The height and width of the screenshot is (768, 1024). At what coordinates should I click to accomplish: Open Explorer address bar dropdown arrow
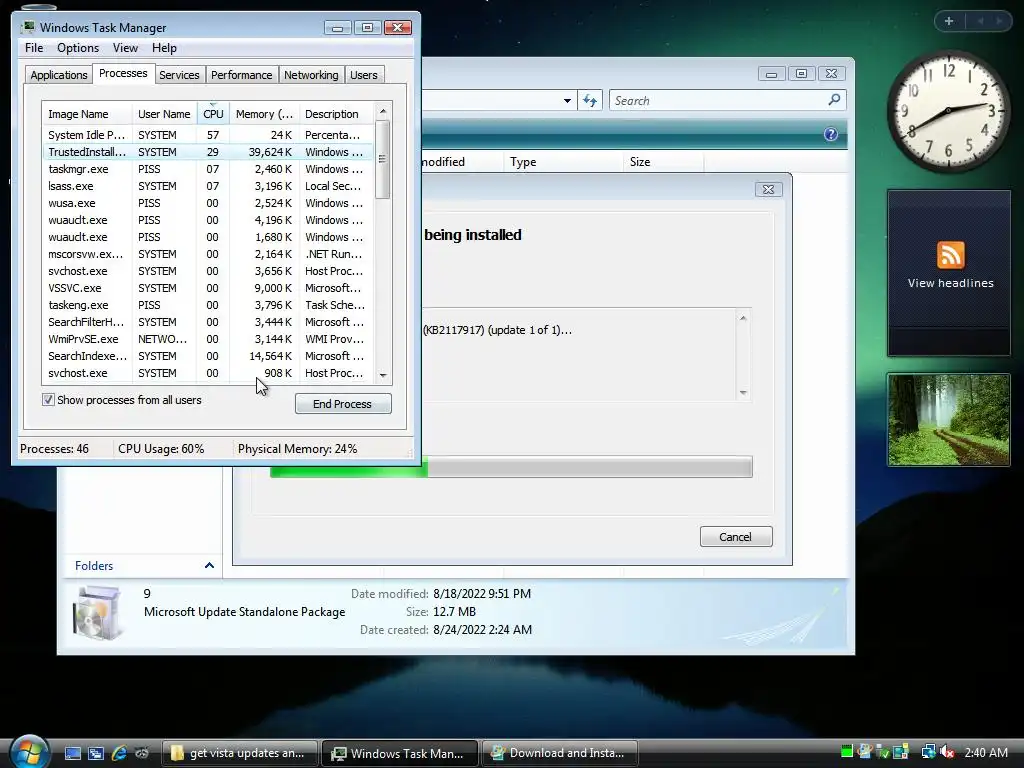click(567, 101)
